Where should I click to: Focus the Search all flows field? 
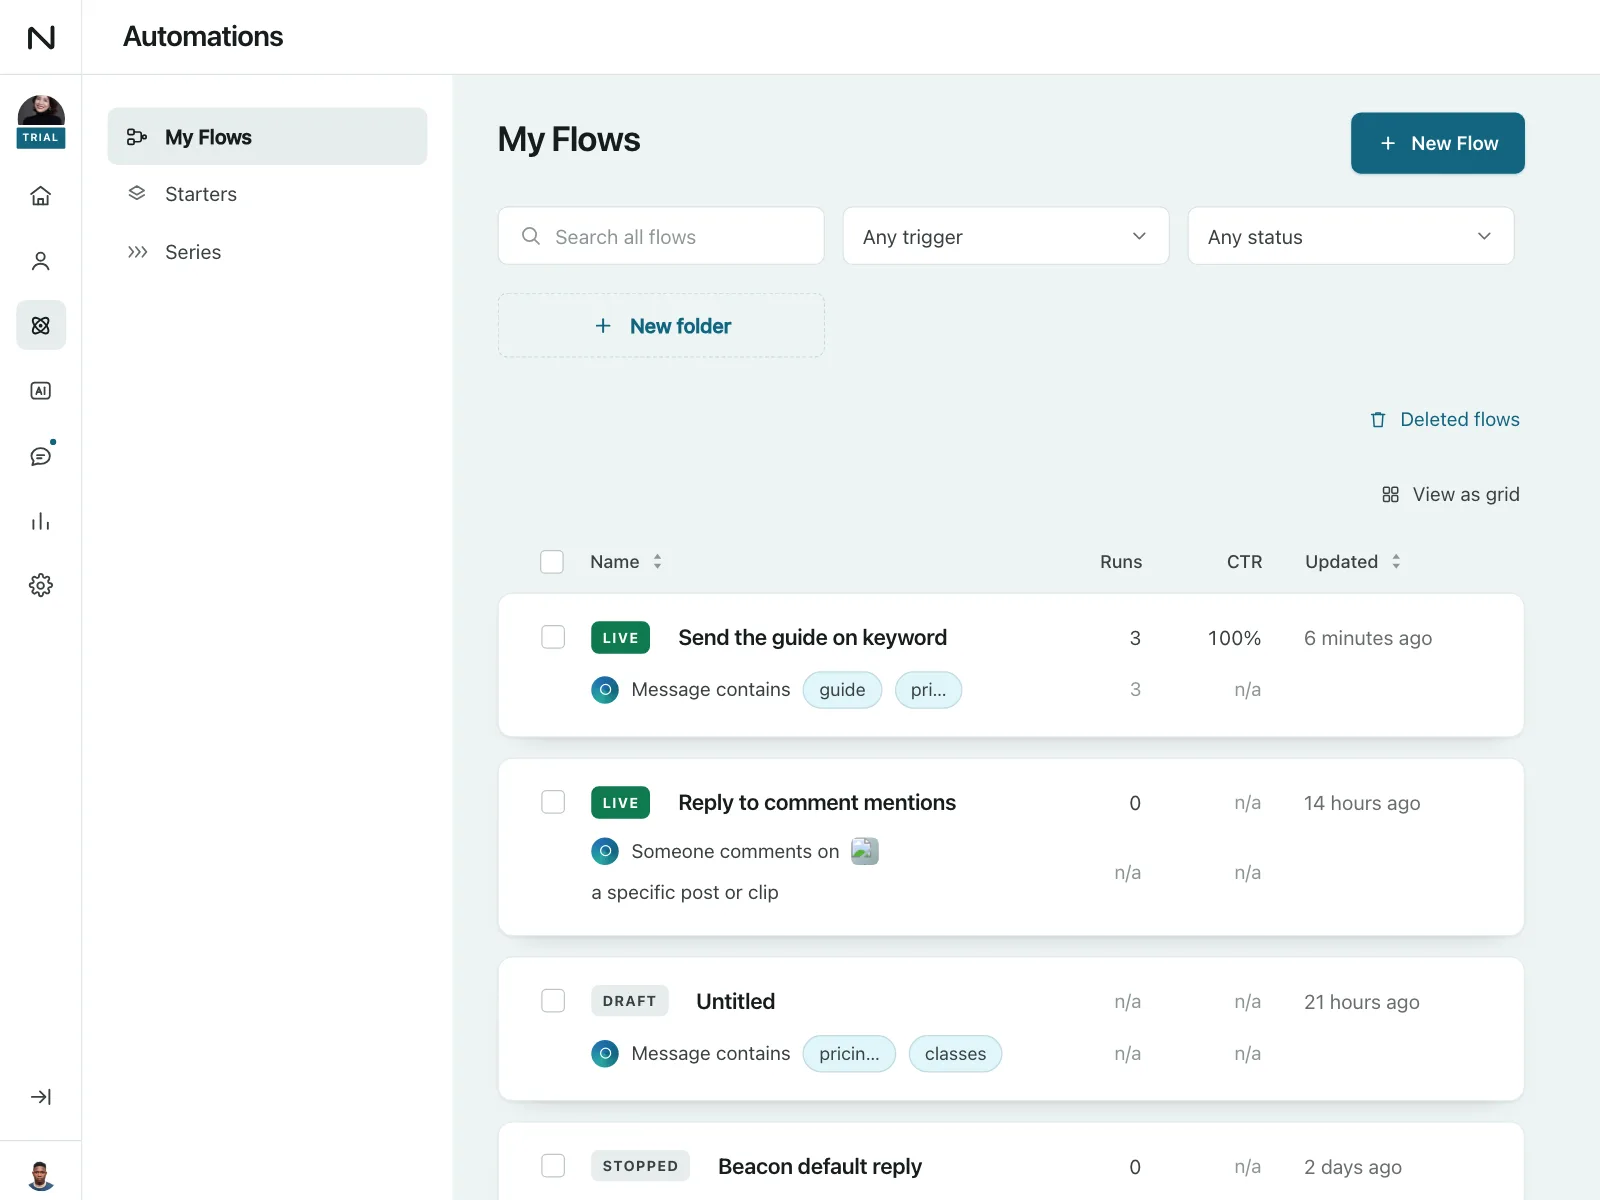[661, 236]
